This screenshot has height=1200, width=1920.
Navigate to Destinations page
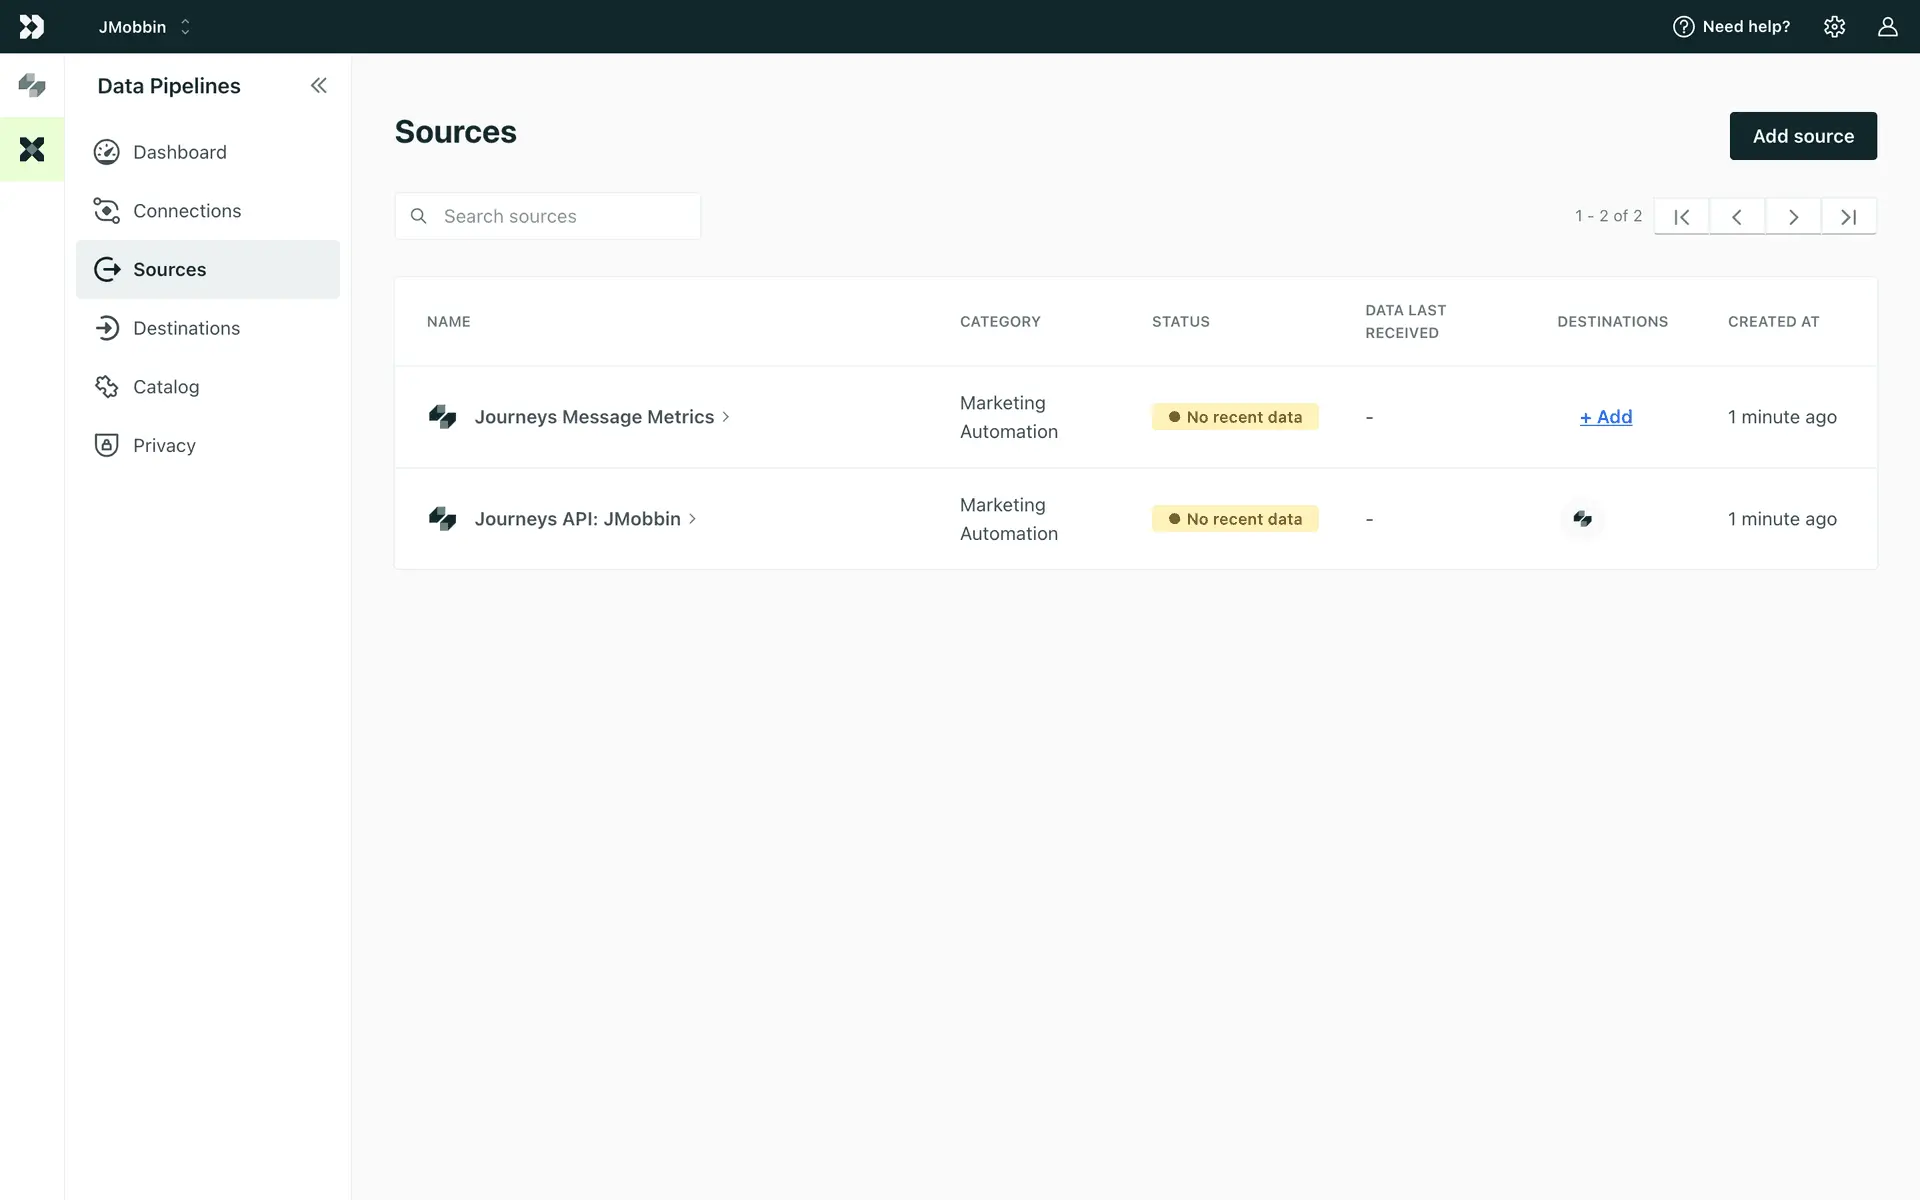(x=186, y=328)
